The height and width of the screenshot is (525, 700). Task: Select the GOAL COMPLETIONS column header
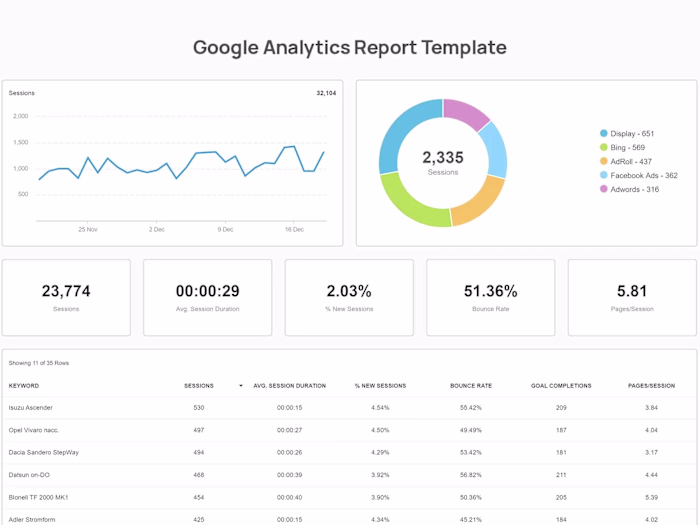point(561,386)
